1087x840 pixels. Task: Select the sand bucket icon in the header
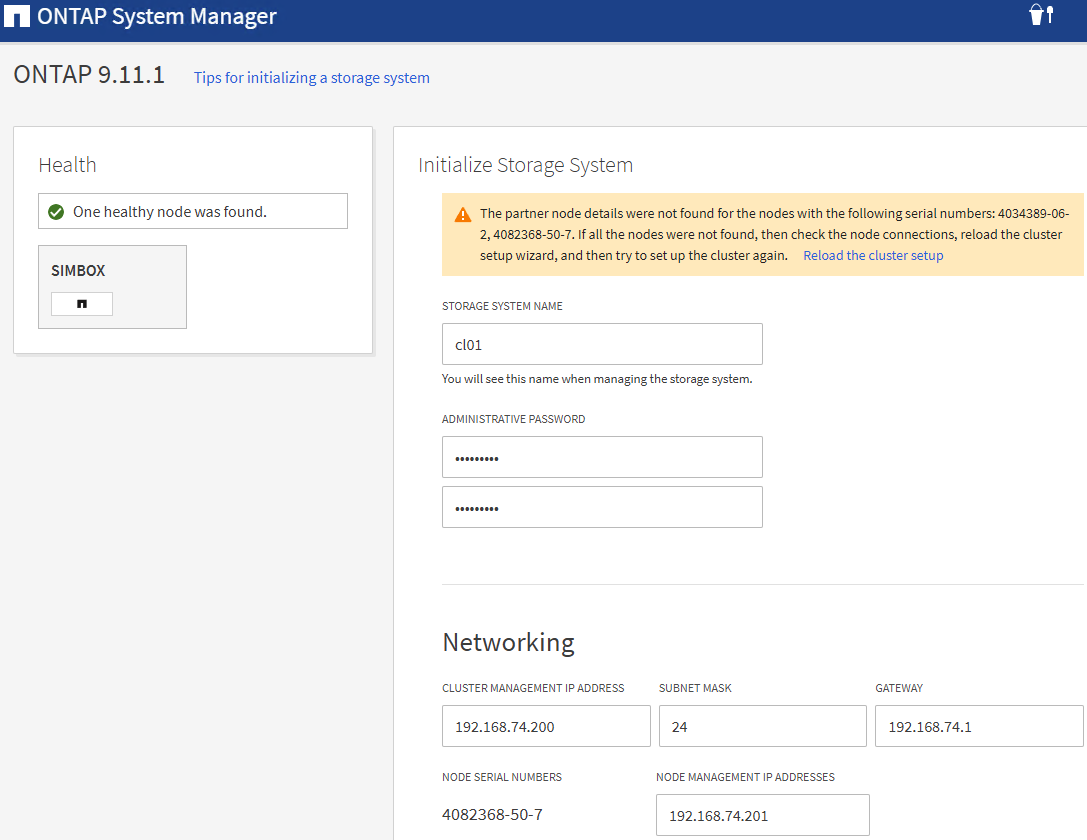click(x=1036, y=15)
